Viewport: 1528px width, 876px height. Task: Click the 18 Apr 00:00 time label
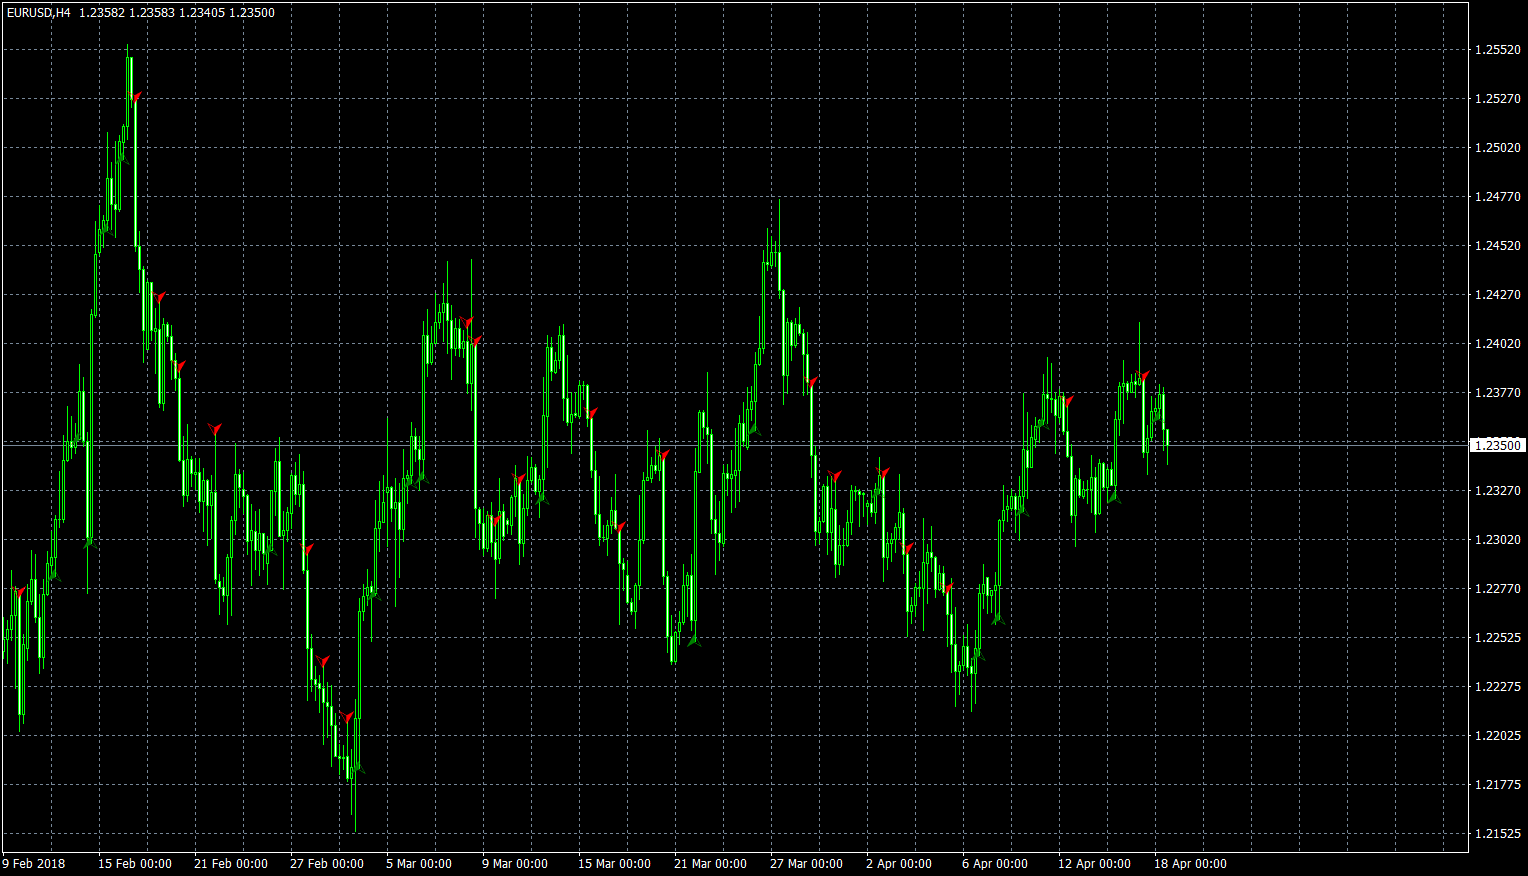(1191, 864)
